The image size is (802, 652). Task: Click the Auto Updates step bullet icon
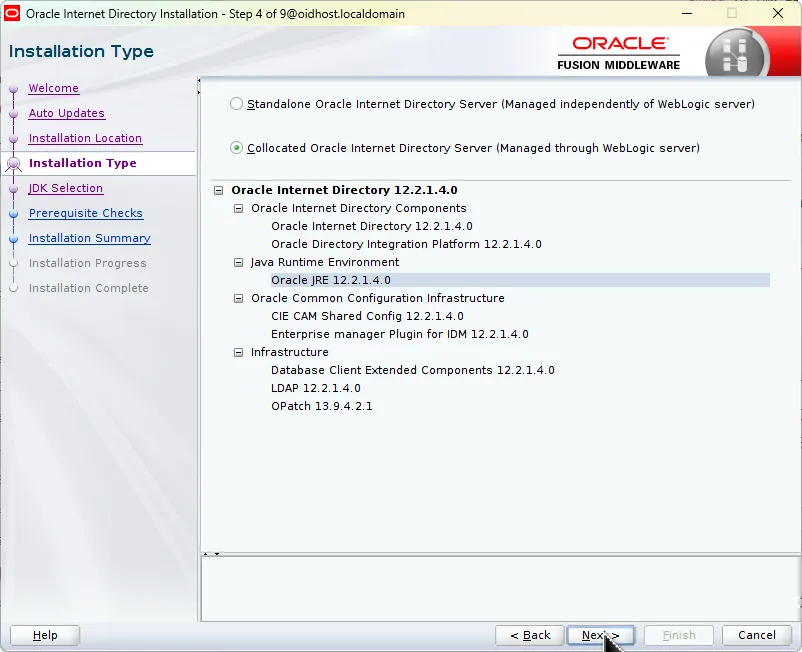pyautogui.click(x=14, y=114)
